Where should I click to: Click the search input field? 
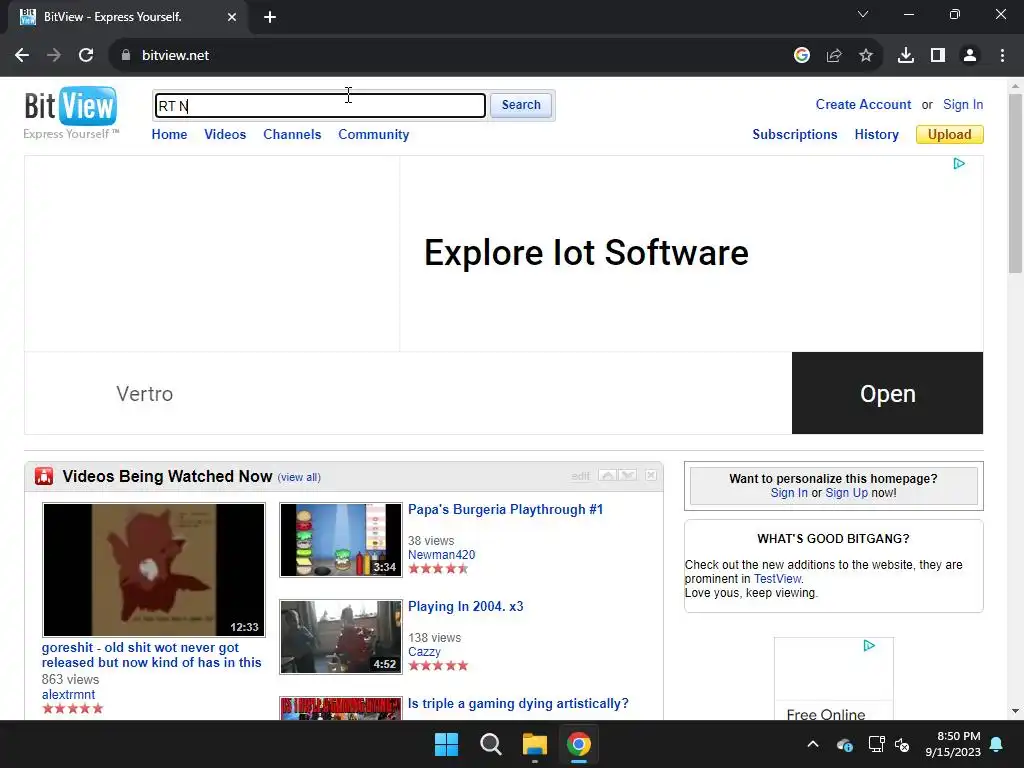[x=320, y=106]
